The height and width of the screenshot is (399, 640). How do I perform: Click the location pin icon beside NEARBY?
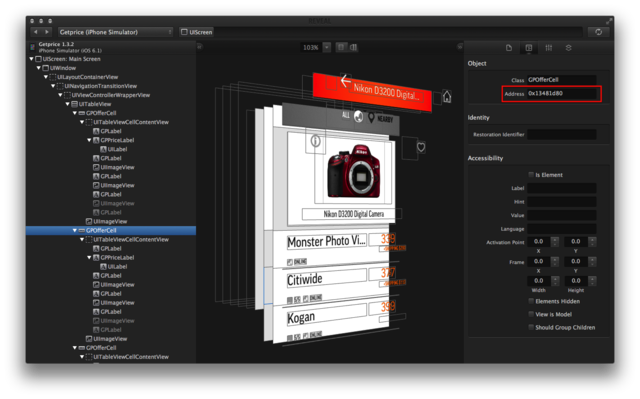tap(371, 118)
